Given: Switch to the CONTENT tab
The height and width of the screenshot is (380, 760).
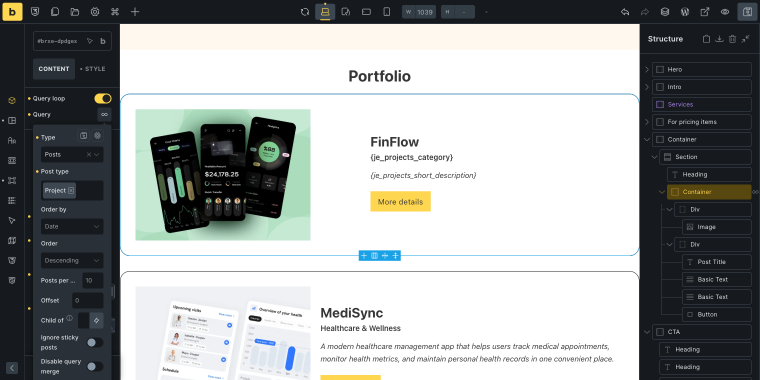Looking at the screenshot, I should point(54,69).
